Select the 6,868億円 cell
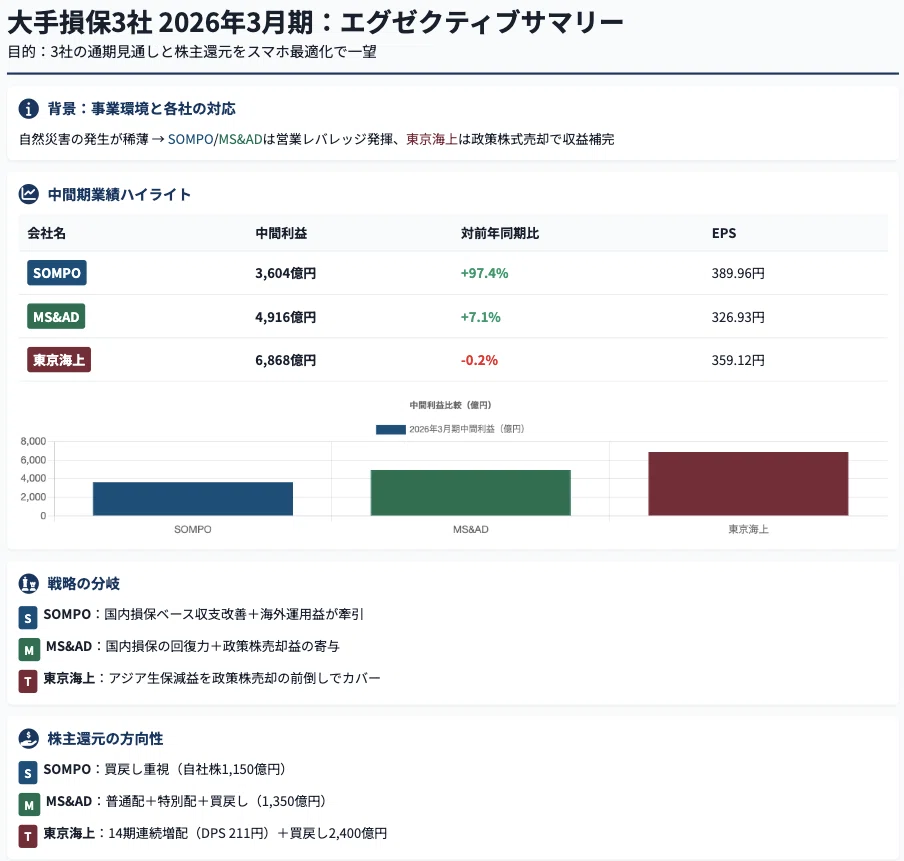 click(x=285, y=360)
